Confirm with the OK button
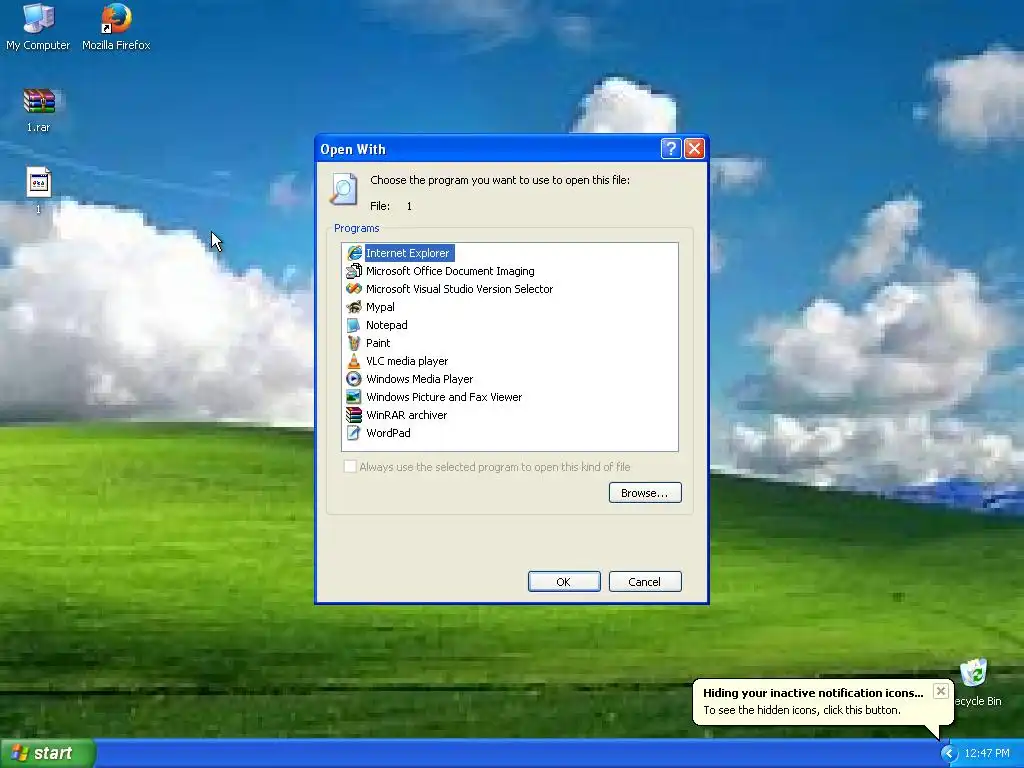This screenshot has width=1024, height=768. coord(564,581)
